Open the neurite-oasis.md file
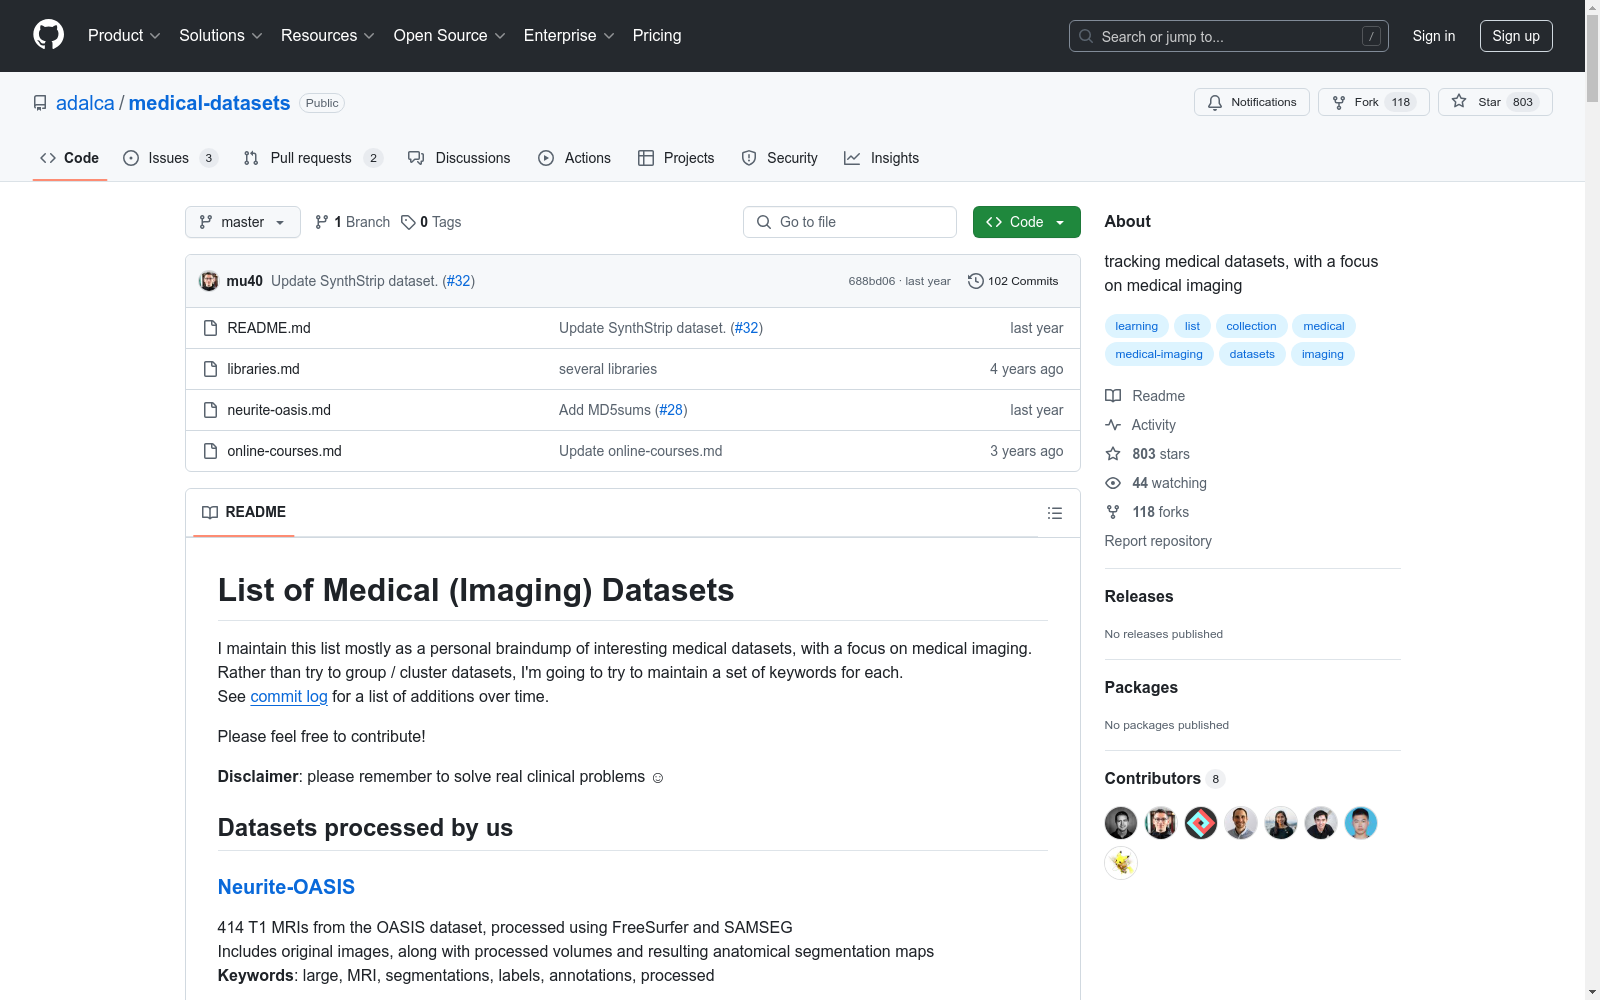This screenshot has height=1000, width=1600. click(279, 410)
